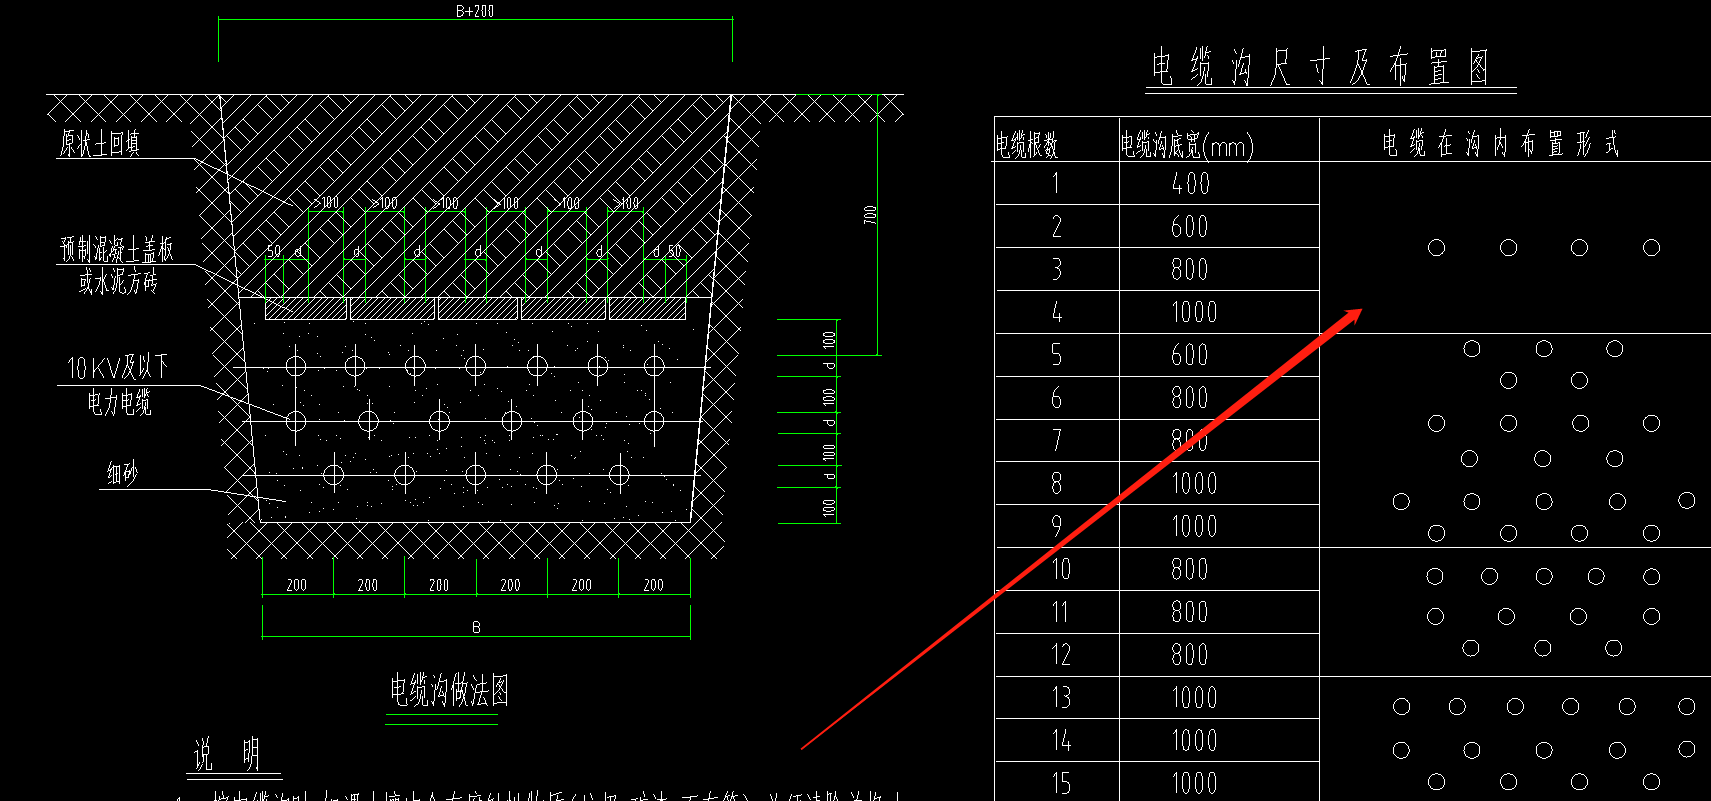Image resolution: width=1711 pixels, height=801 pixels.
Task: Select the 电缆在沟内布置形式 column header
Action: pyautogui.click(x=1500, y=144)
